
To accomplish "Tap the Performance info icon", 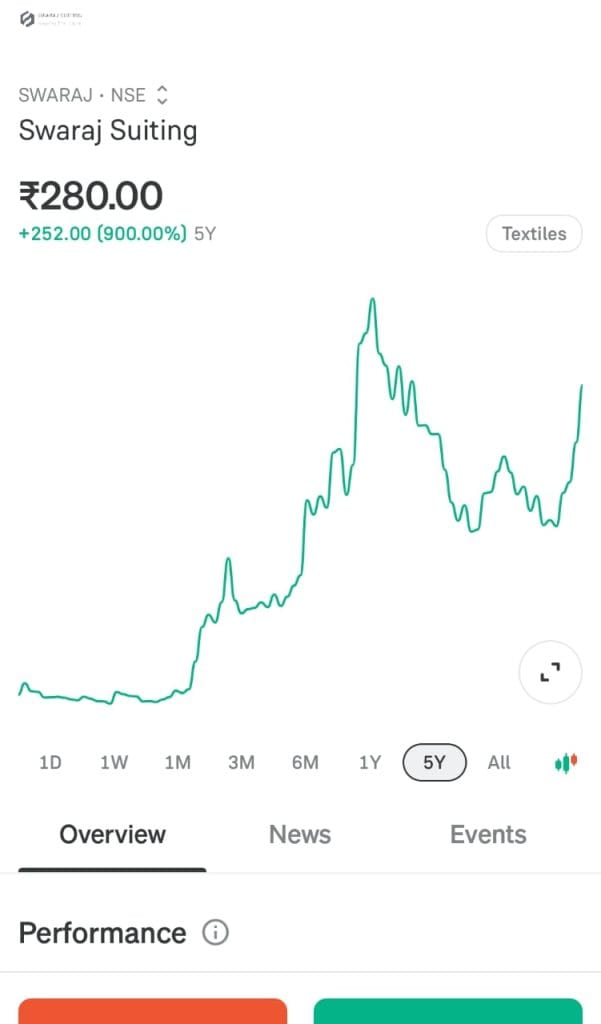I will pos(215,933).
